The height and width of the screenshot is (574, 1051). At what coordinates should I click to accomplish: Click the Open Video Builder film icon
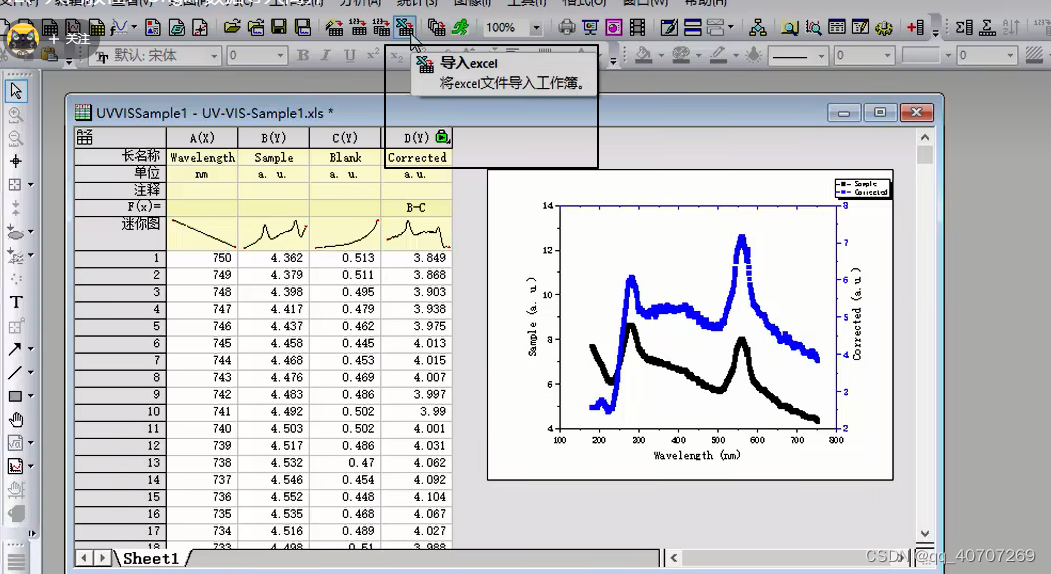pos(637,27)
